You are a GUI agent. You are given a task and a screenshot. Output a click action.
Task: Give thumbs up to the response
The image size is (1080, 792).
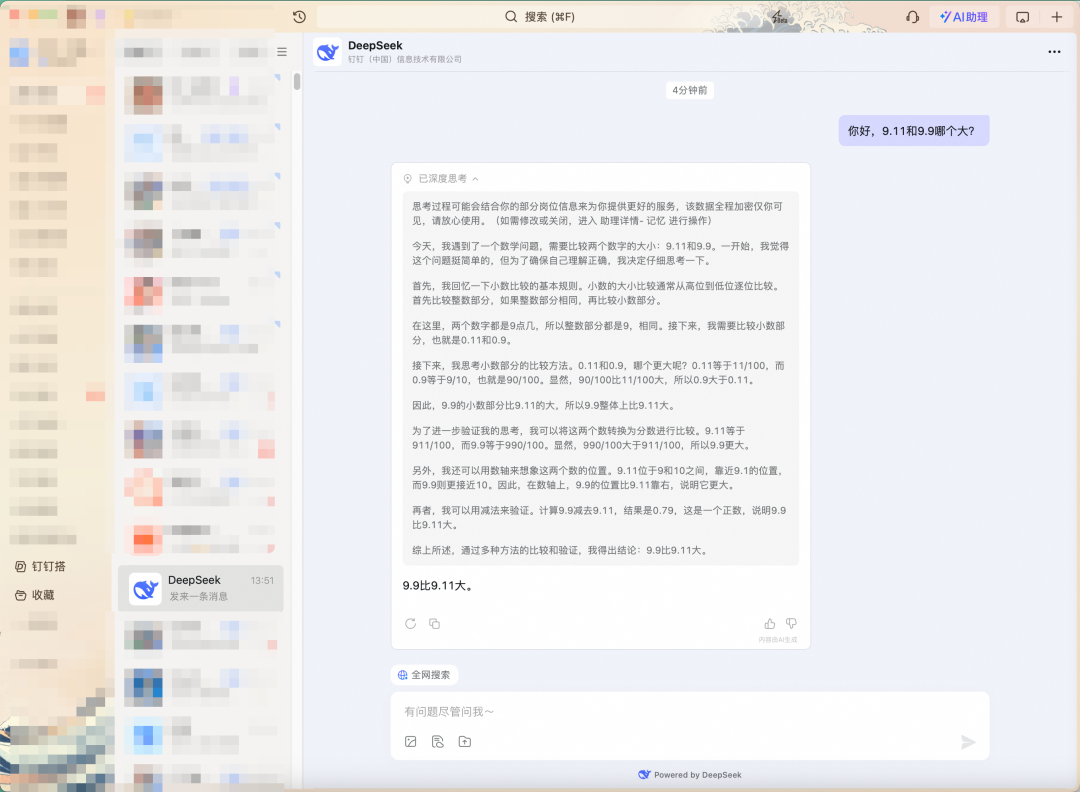pyautogui.click(x=770, y=623)
